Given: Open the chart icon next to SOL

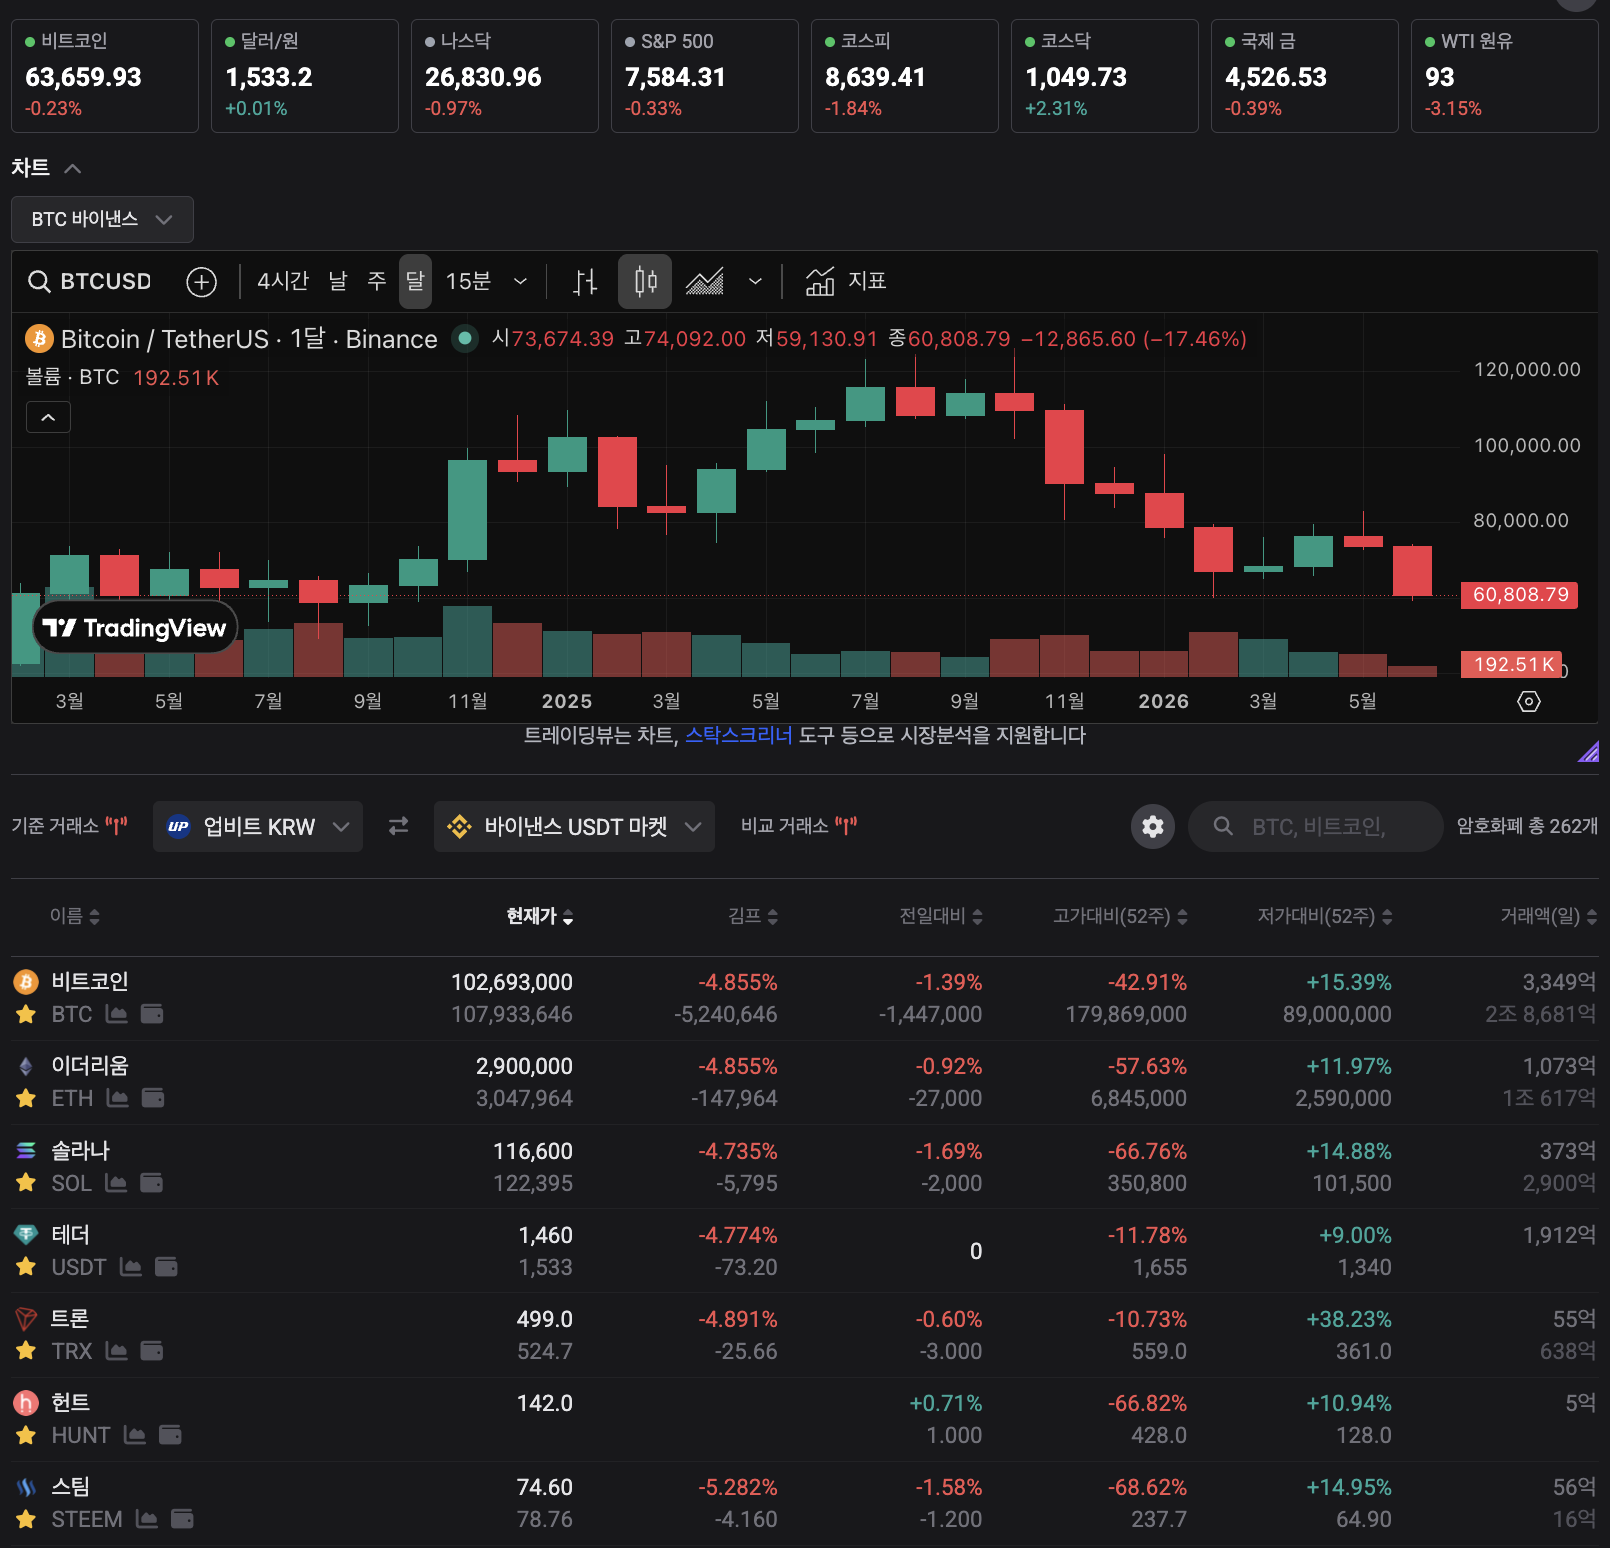Looking at the screenshot, I should [116, 1183].
